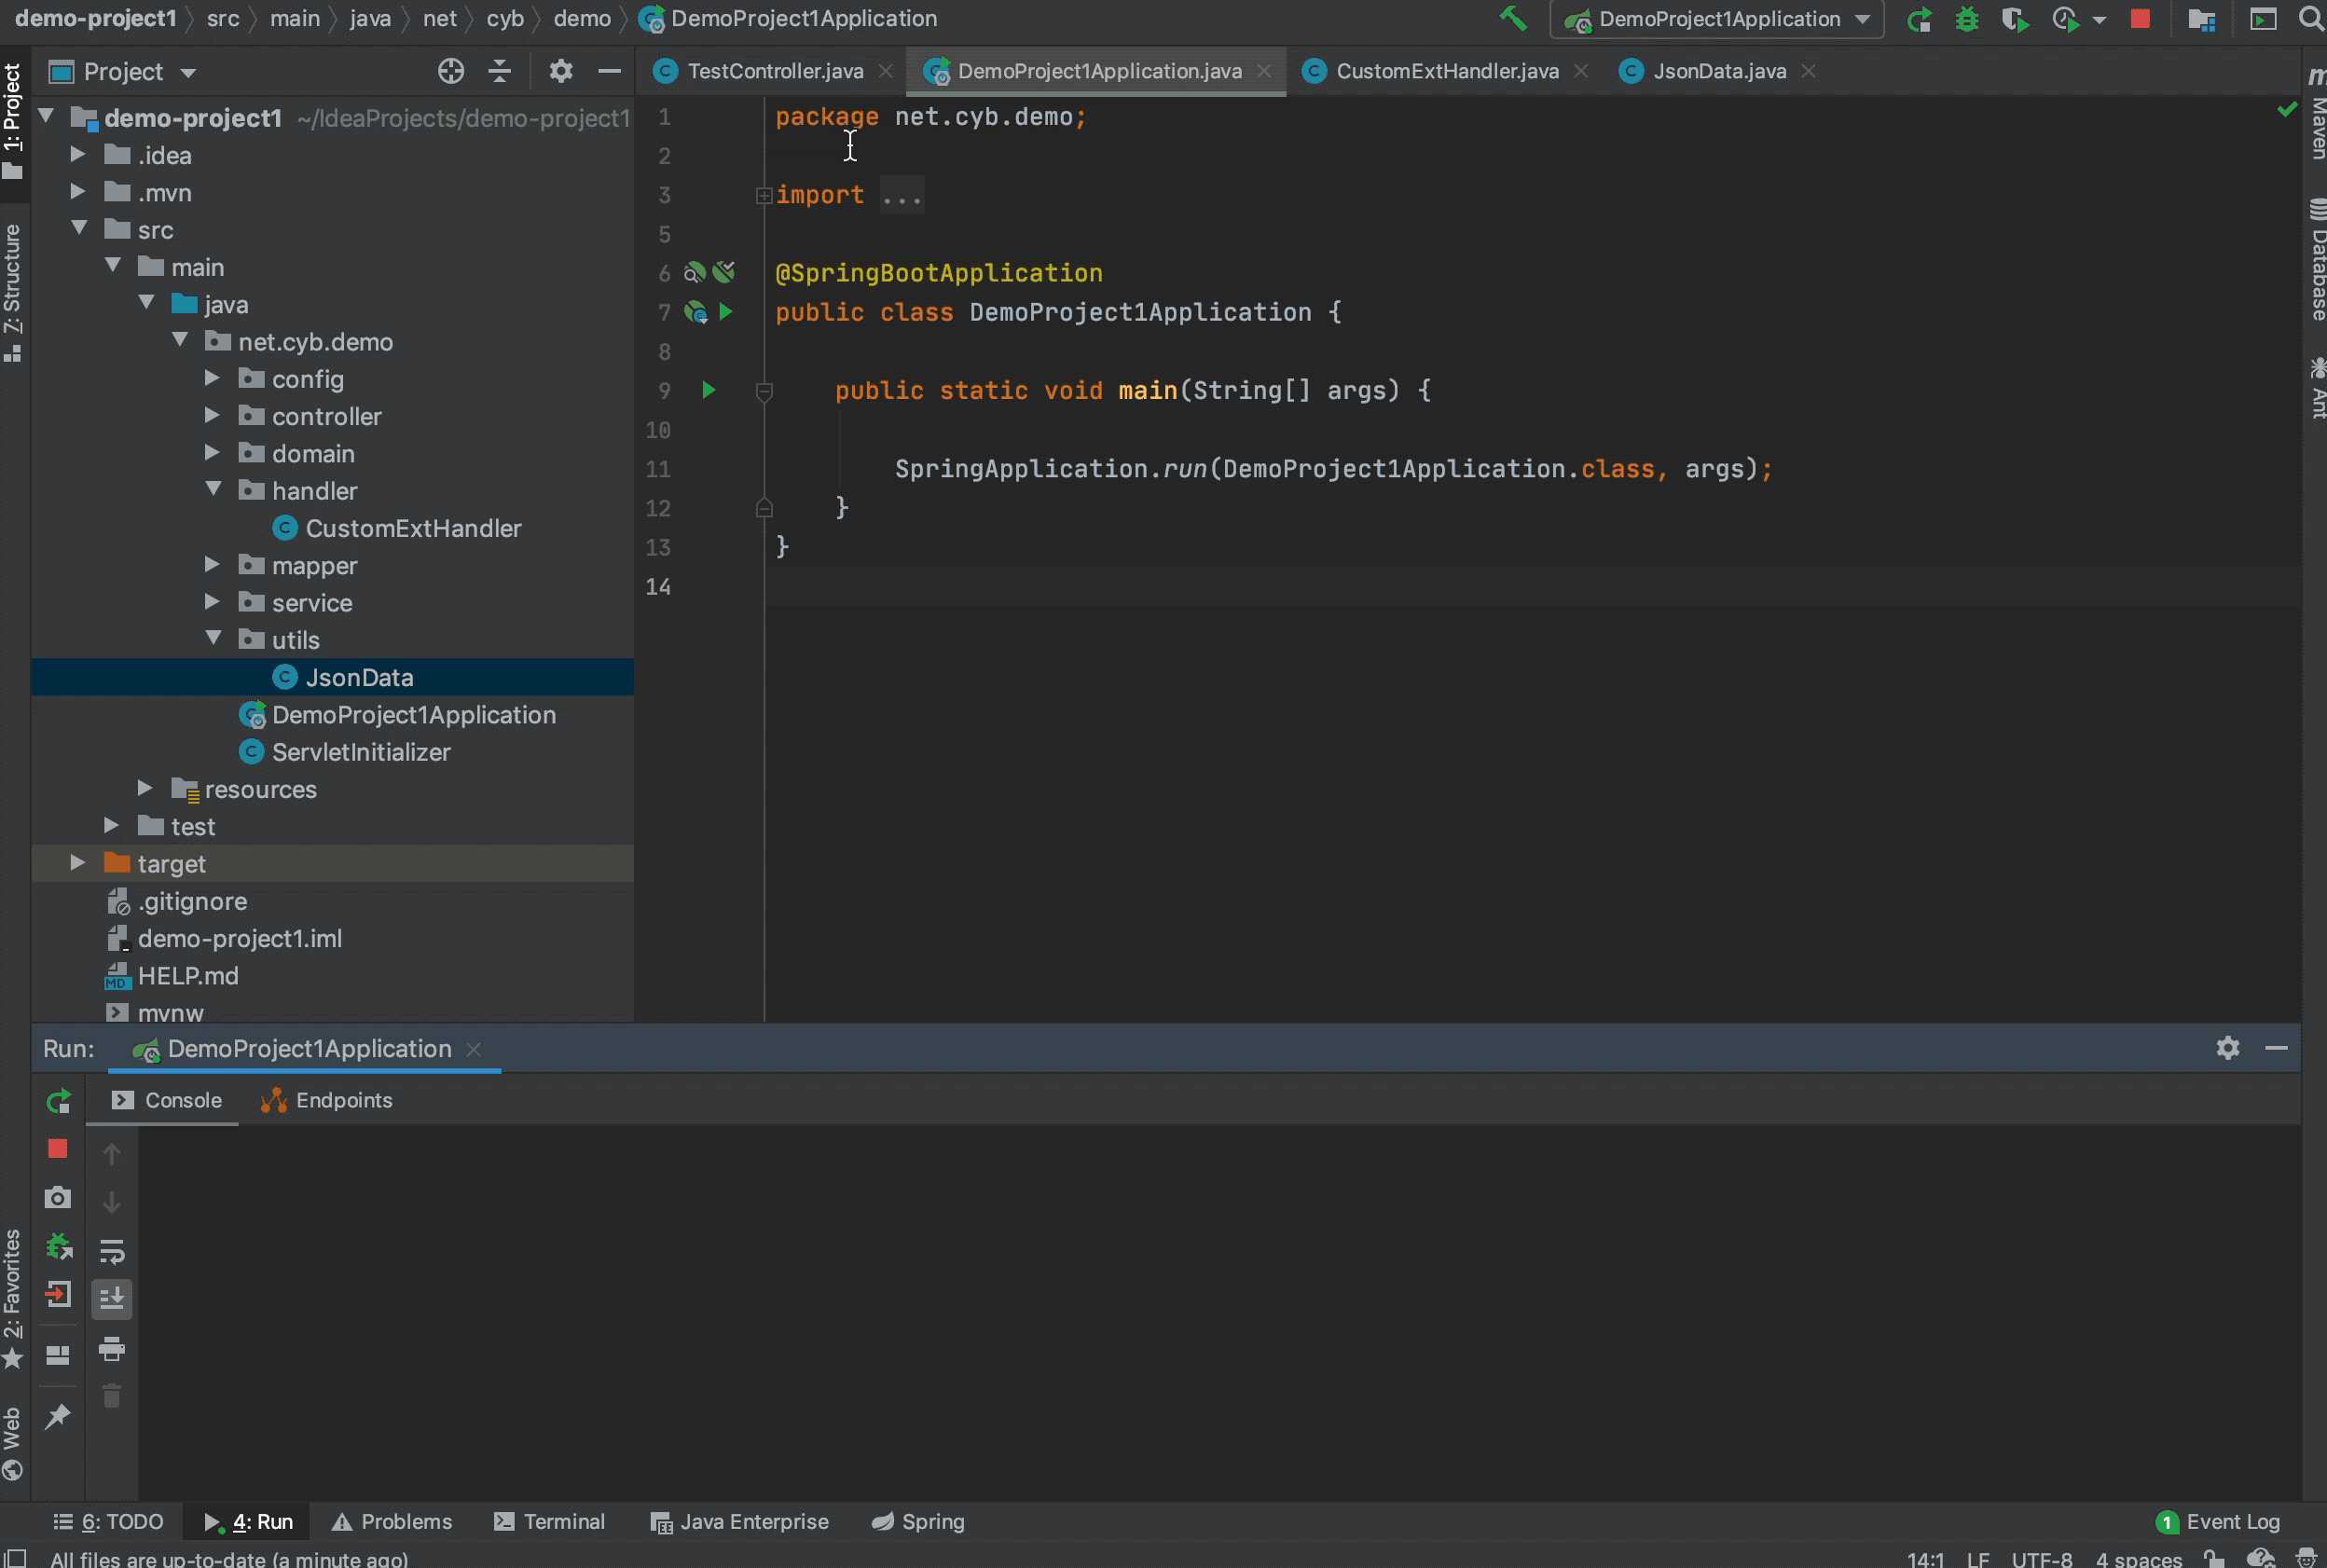Open Project Structure dialog icon
The width and height of the screenshot is (2327, 1568).
2201,19
